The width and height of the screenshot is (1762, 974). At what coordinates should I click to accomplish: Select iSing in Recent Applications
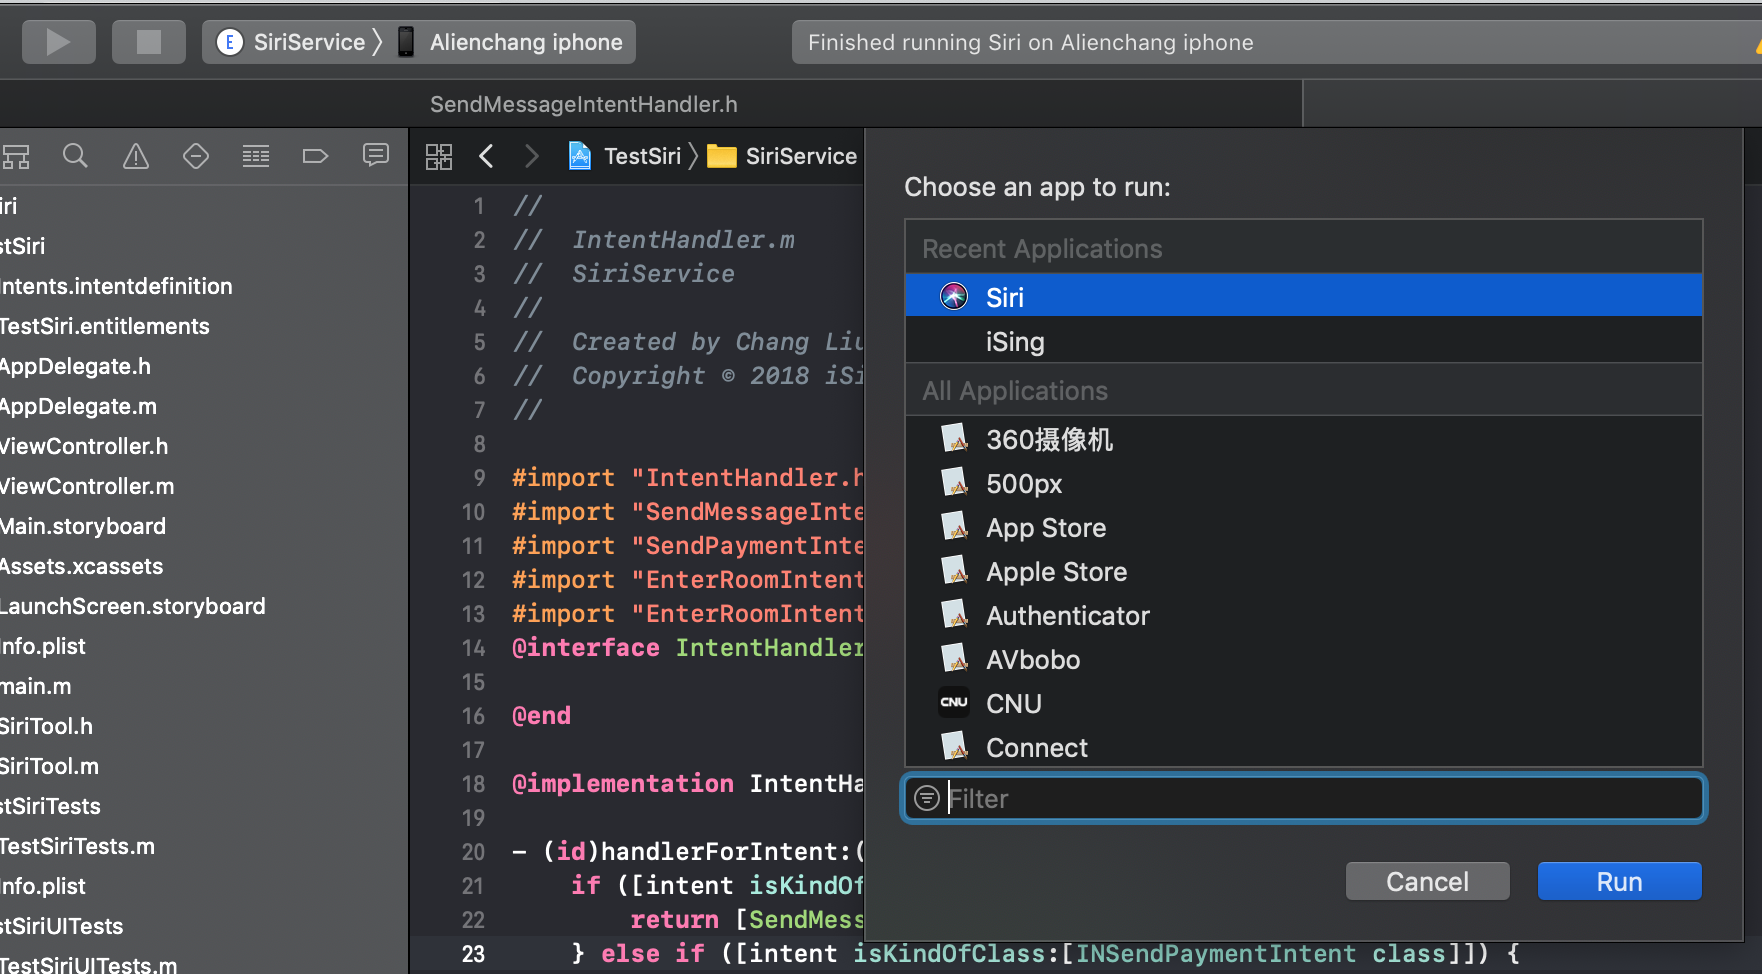pyautogui.click(x=1303, y=341)
